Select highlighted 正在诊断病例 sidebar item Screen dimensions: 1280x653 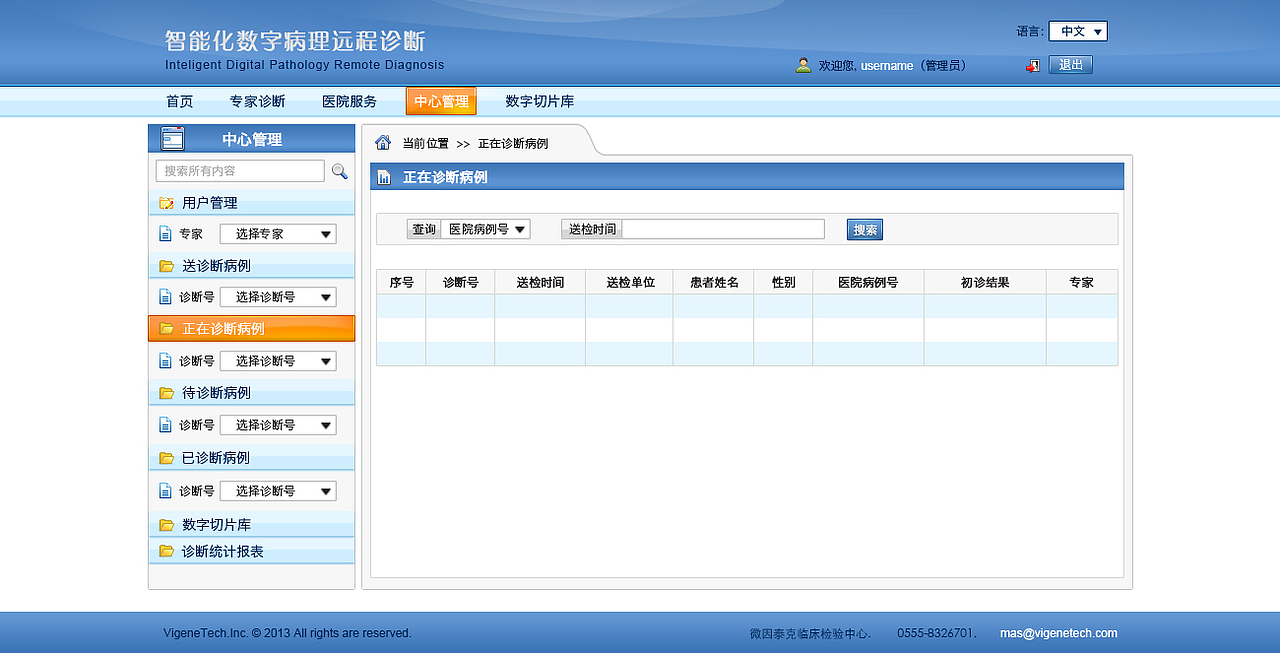(251, 329)
